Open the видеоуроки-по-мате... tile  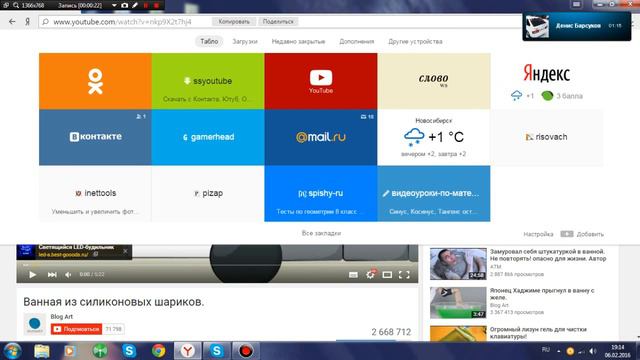434,193
